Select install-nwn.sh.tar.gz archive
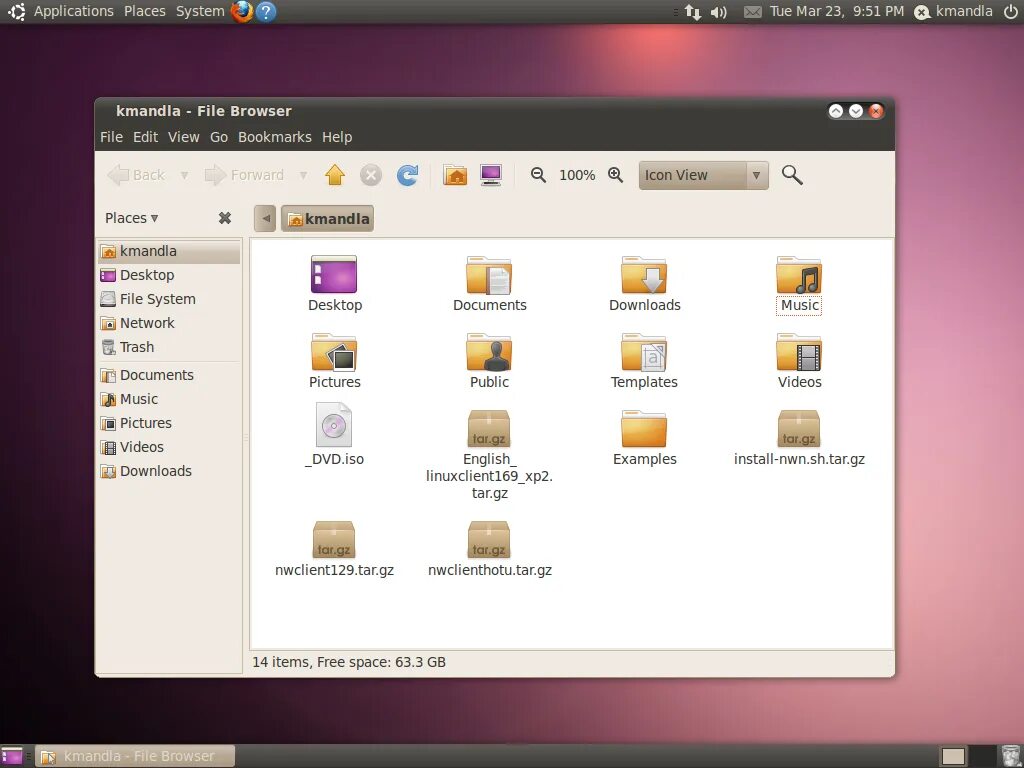Screen dimensions: 1024x768 coord(799,428)
